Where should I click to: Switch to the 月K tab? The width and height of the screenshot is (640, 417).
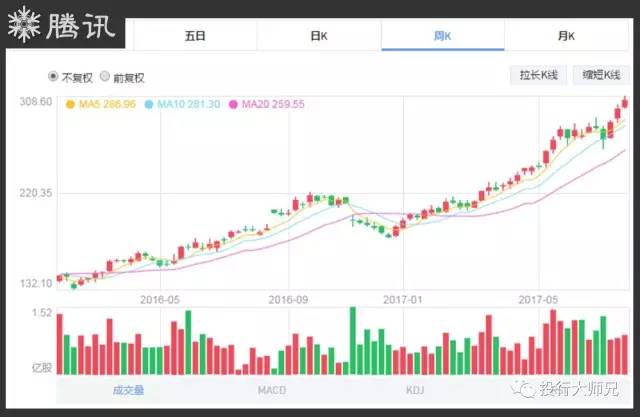[x=566, y=36]
